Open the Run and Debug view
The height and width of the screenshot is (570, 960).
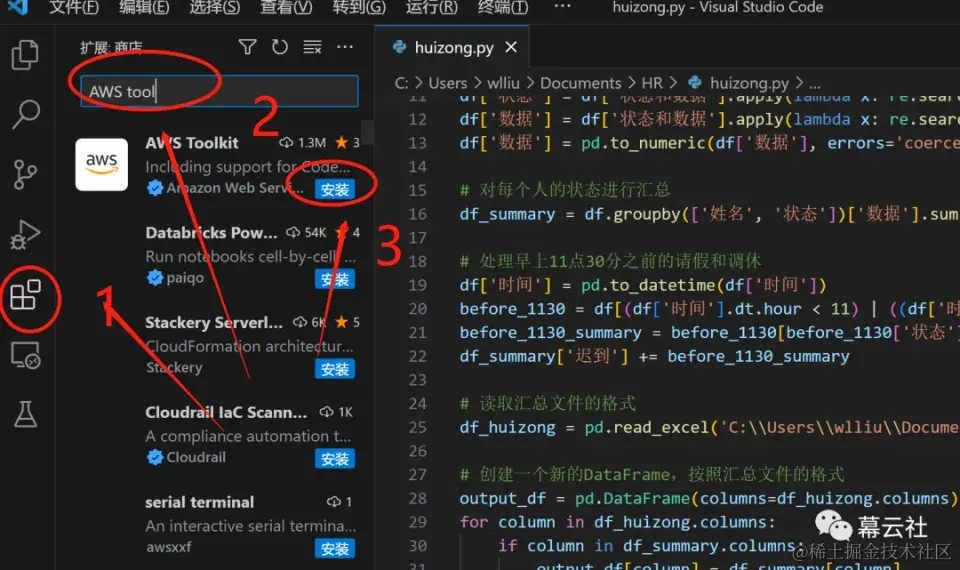(25, 234)
